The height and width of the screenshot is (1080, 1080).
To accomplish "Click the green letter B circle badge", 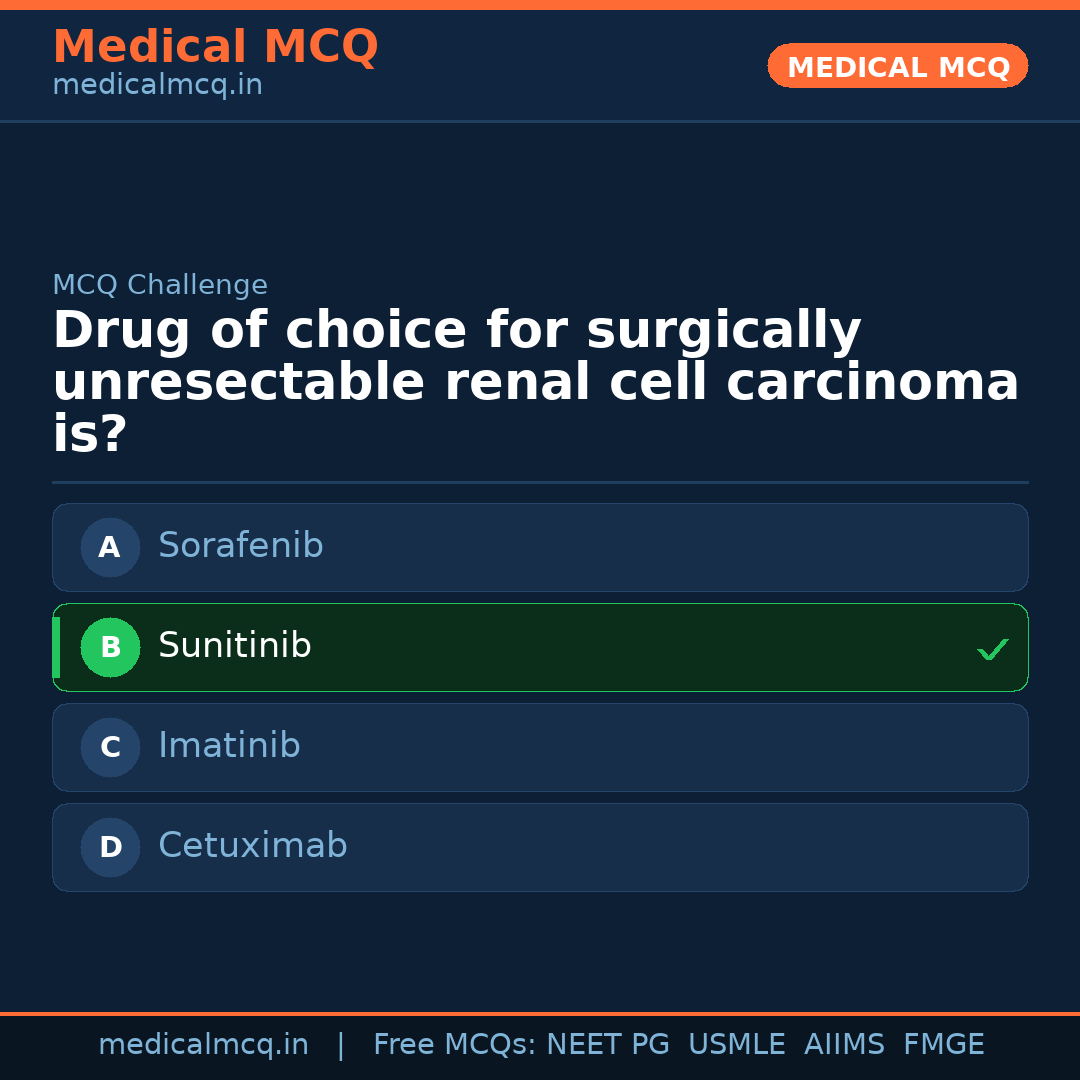I will tap(110, 647).
